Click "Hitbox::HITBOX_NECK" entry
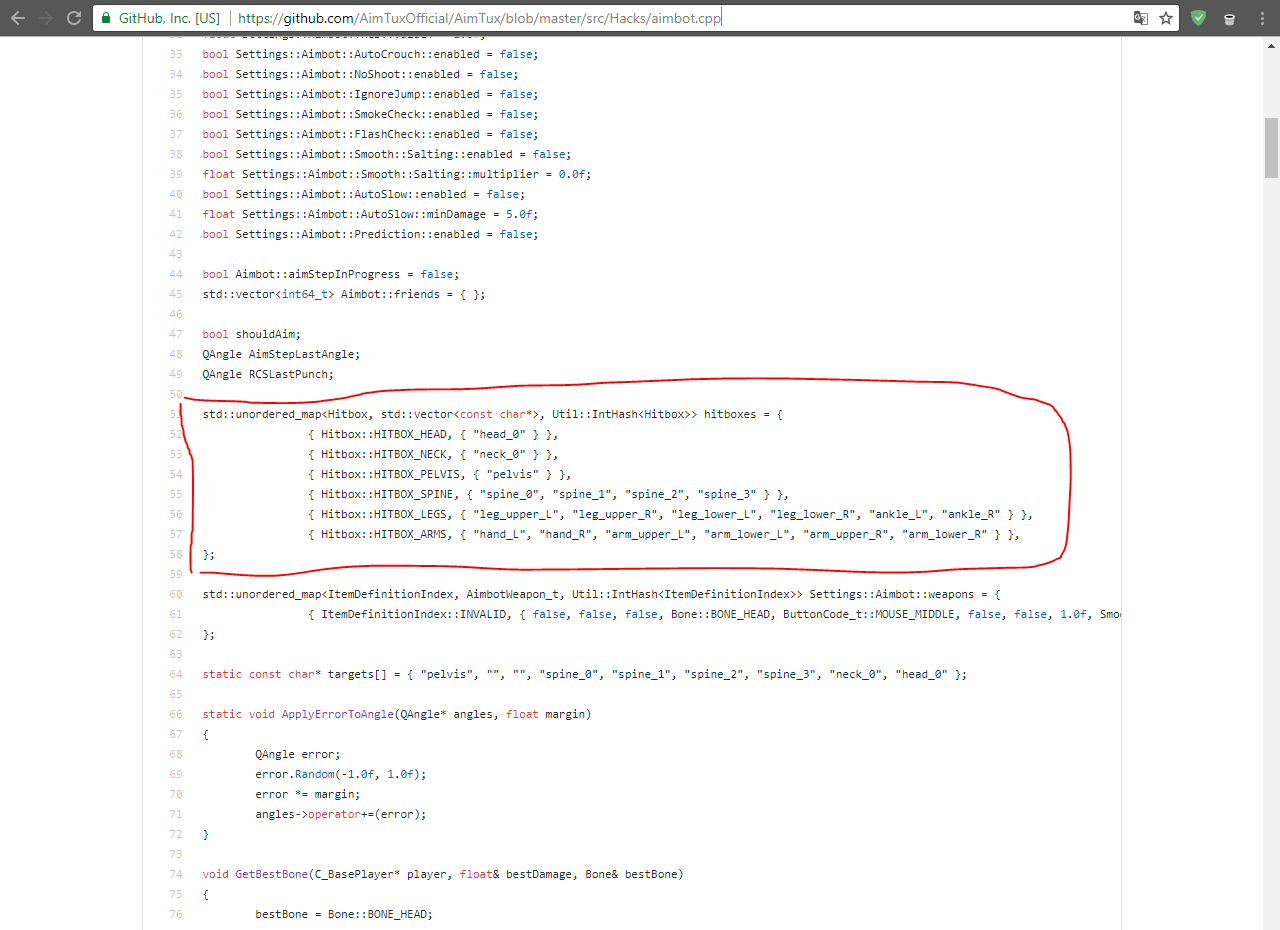Screen dimensions: 1280x930 pyautogui.click(x=384, y=454)
